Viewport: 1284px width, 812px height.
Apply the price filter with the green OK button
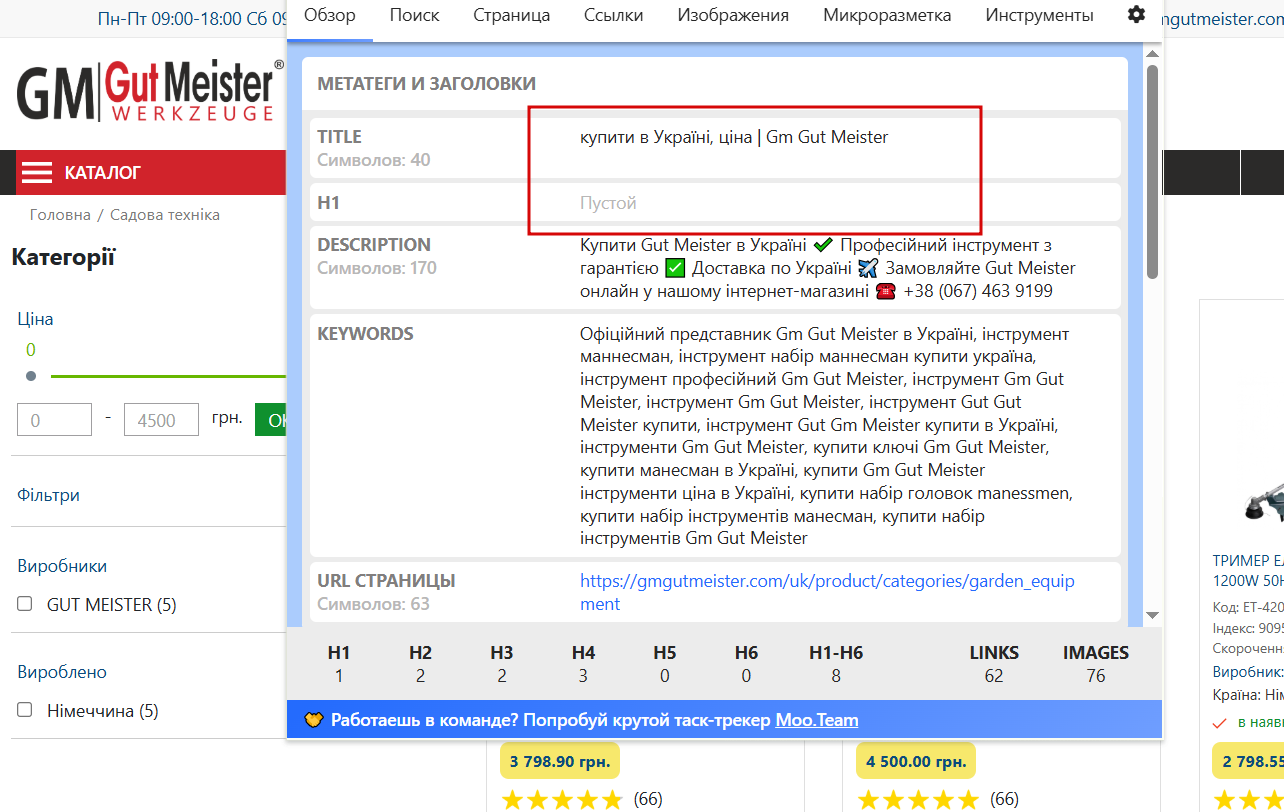[x=271, y=420]
